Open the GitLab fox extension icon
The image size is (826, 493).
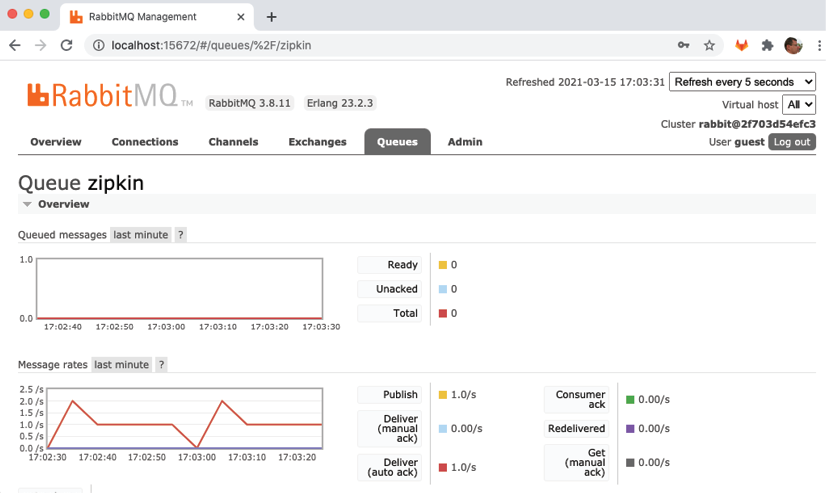[742, 45]
